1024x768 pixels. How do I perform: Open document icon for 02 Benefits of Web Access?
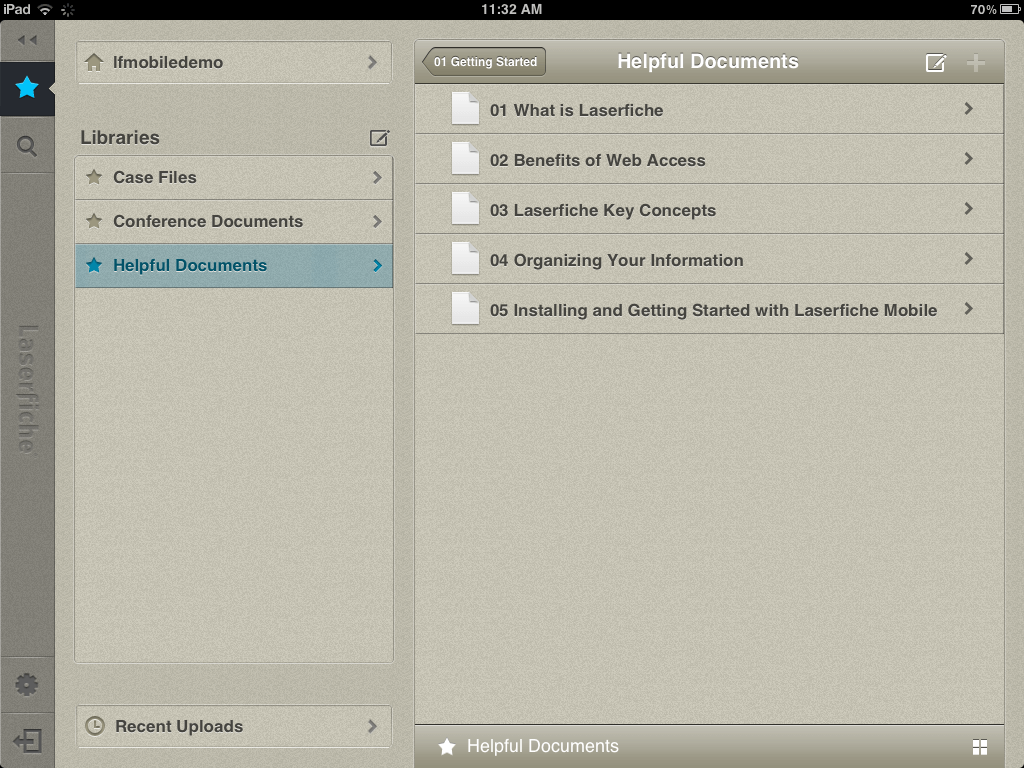click(466, 159)
